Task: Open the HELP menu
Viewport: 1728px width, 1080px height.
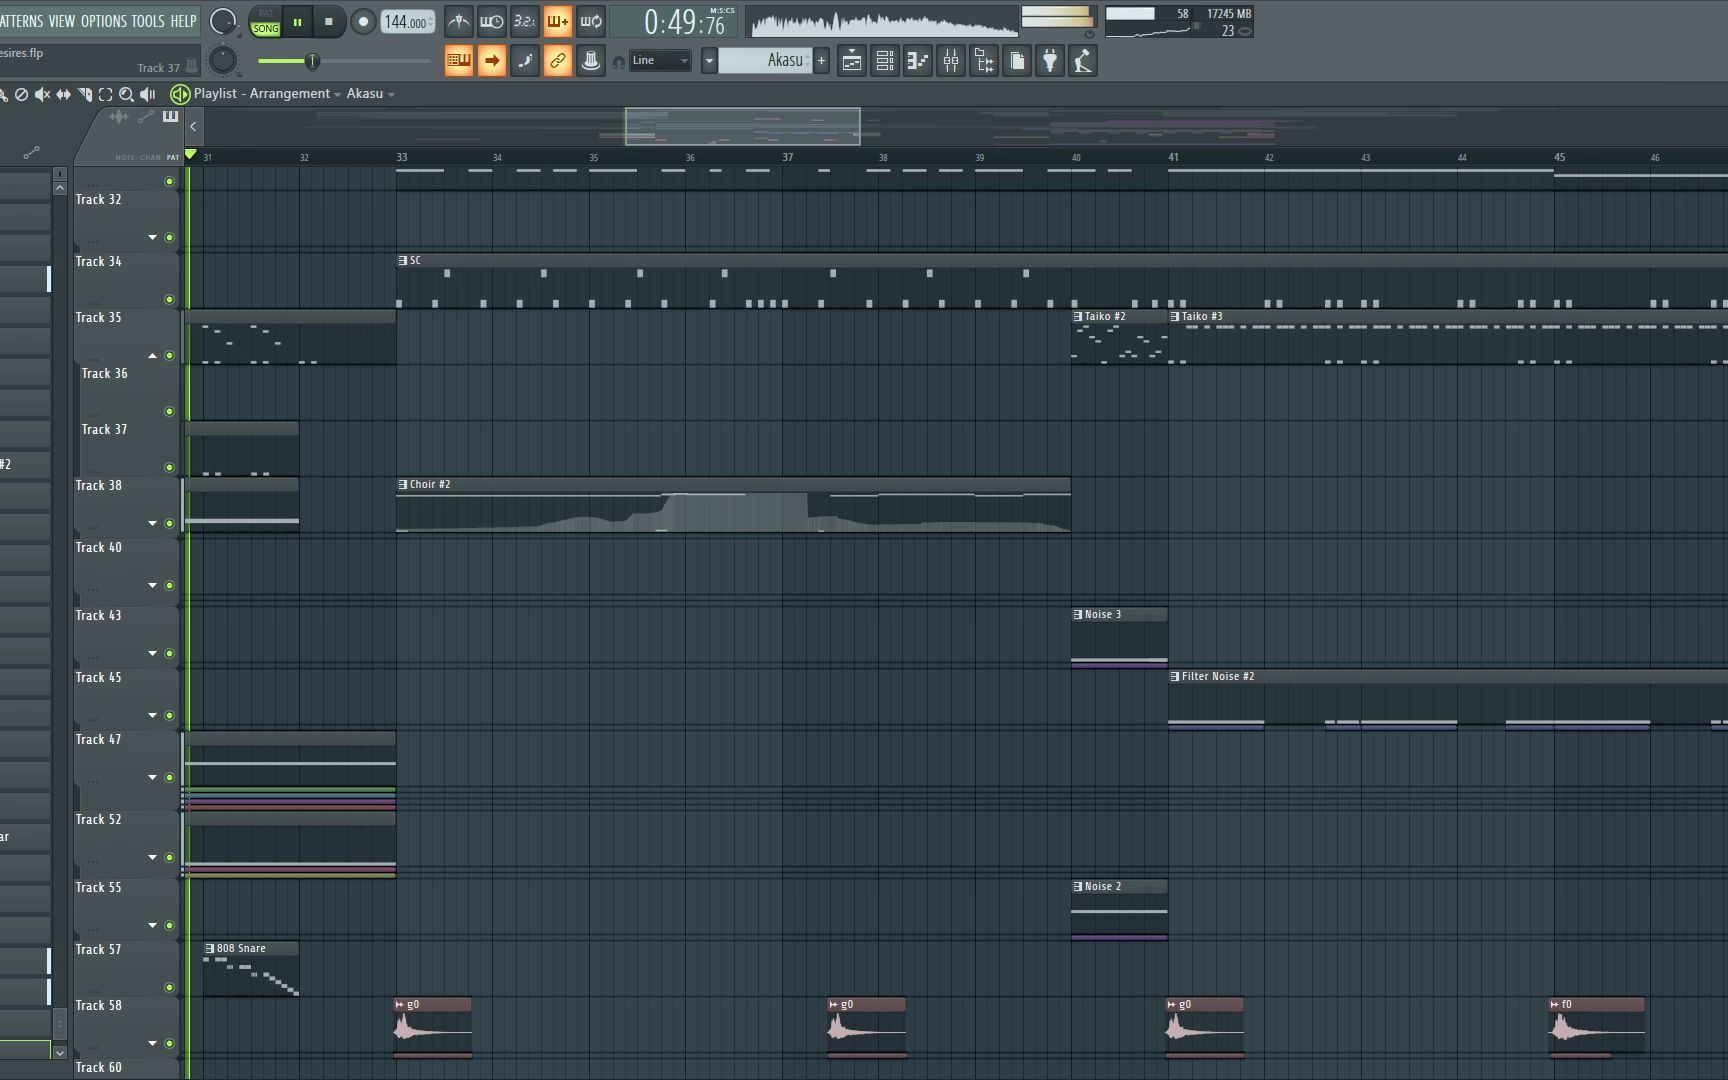Action: tap(183, 21)
